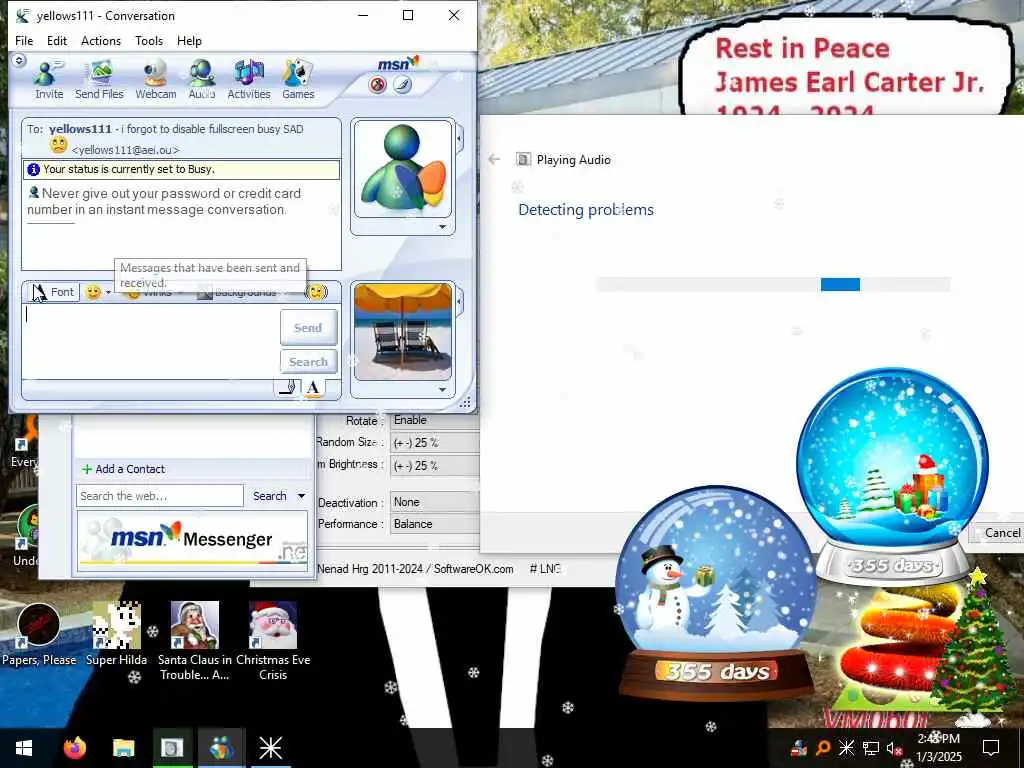The height and width of the screenshot is (768, 1024).
Task: Click into the message typing box
Action: pyautogui.click(x=150, y=342)
